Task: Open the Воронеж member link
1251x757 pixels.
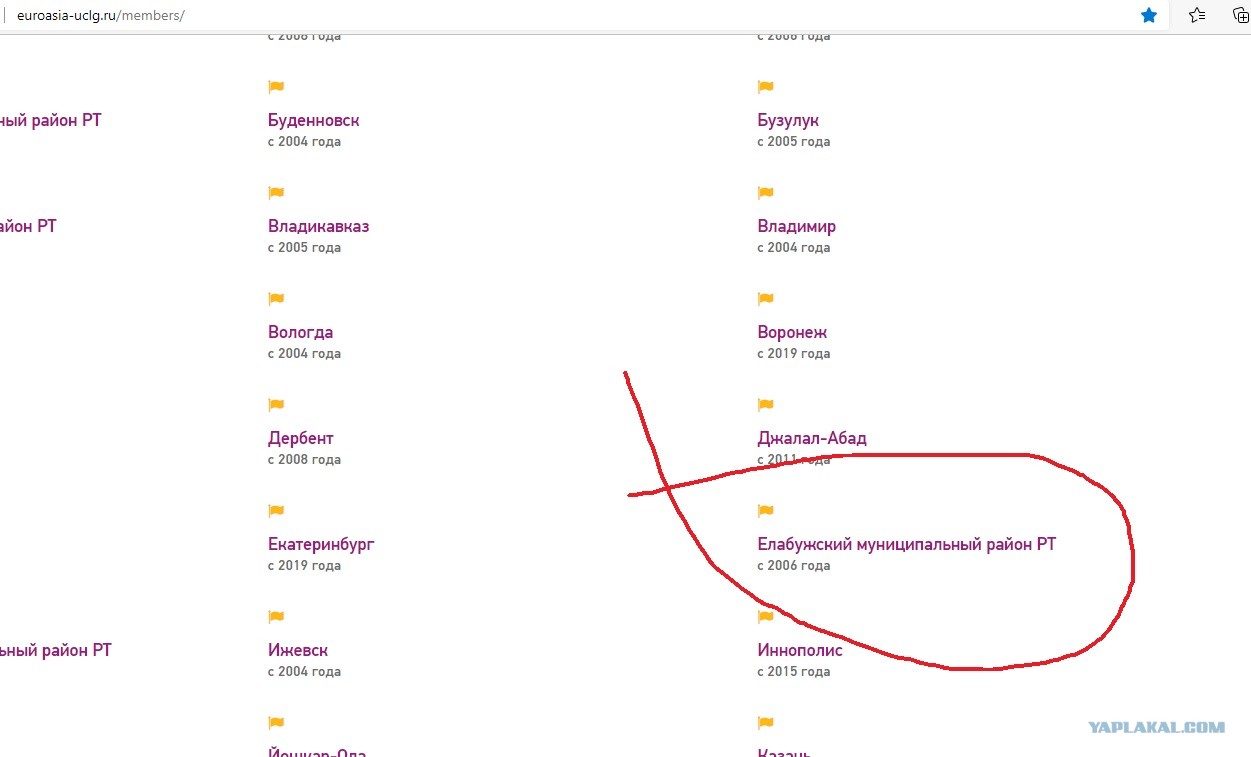Action: (792, 333)
